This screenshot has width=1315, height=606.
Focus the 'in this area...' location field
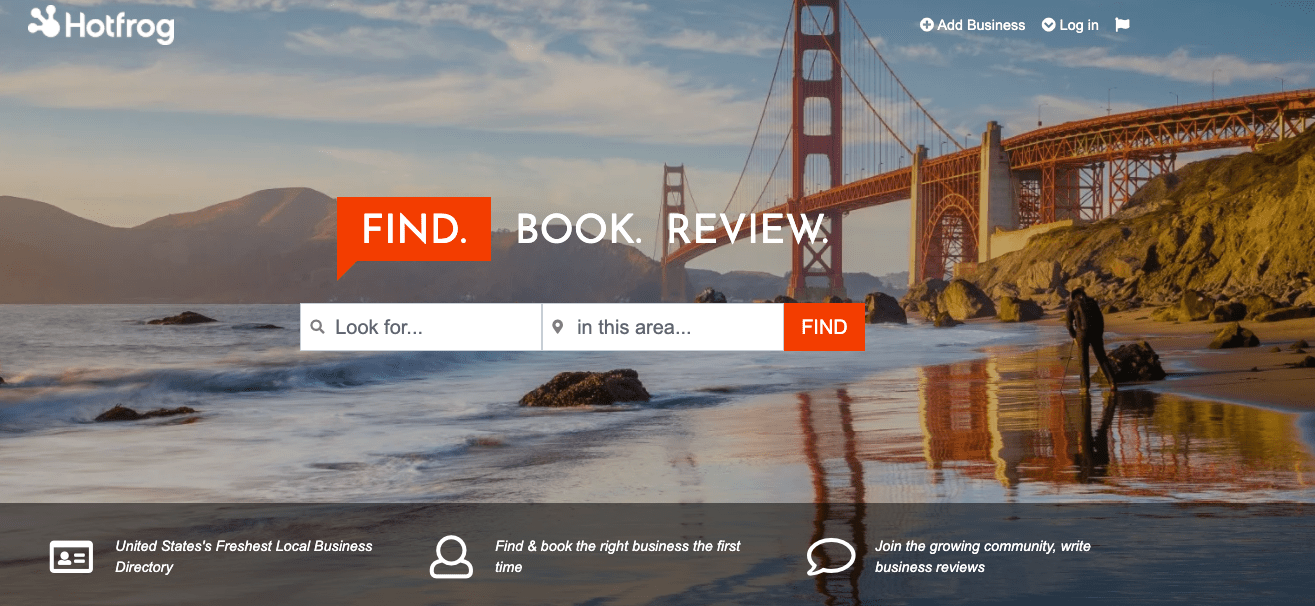click(x=663, y=327)
